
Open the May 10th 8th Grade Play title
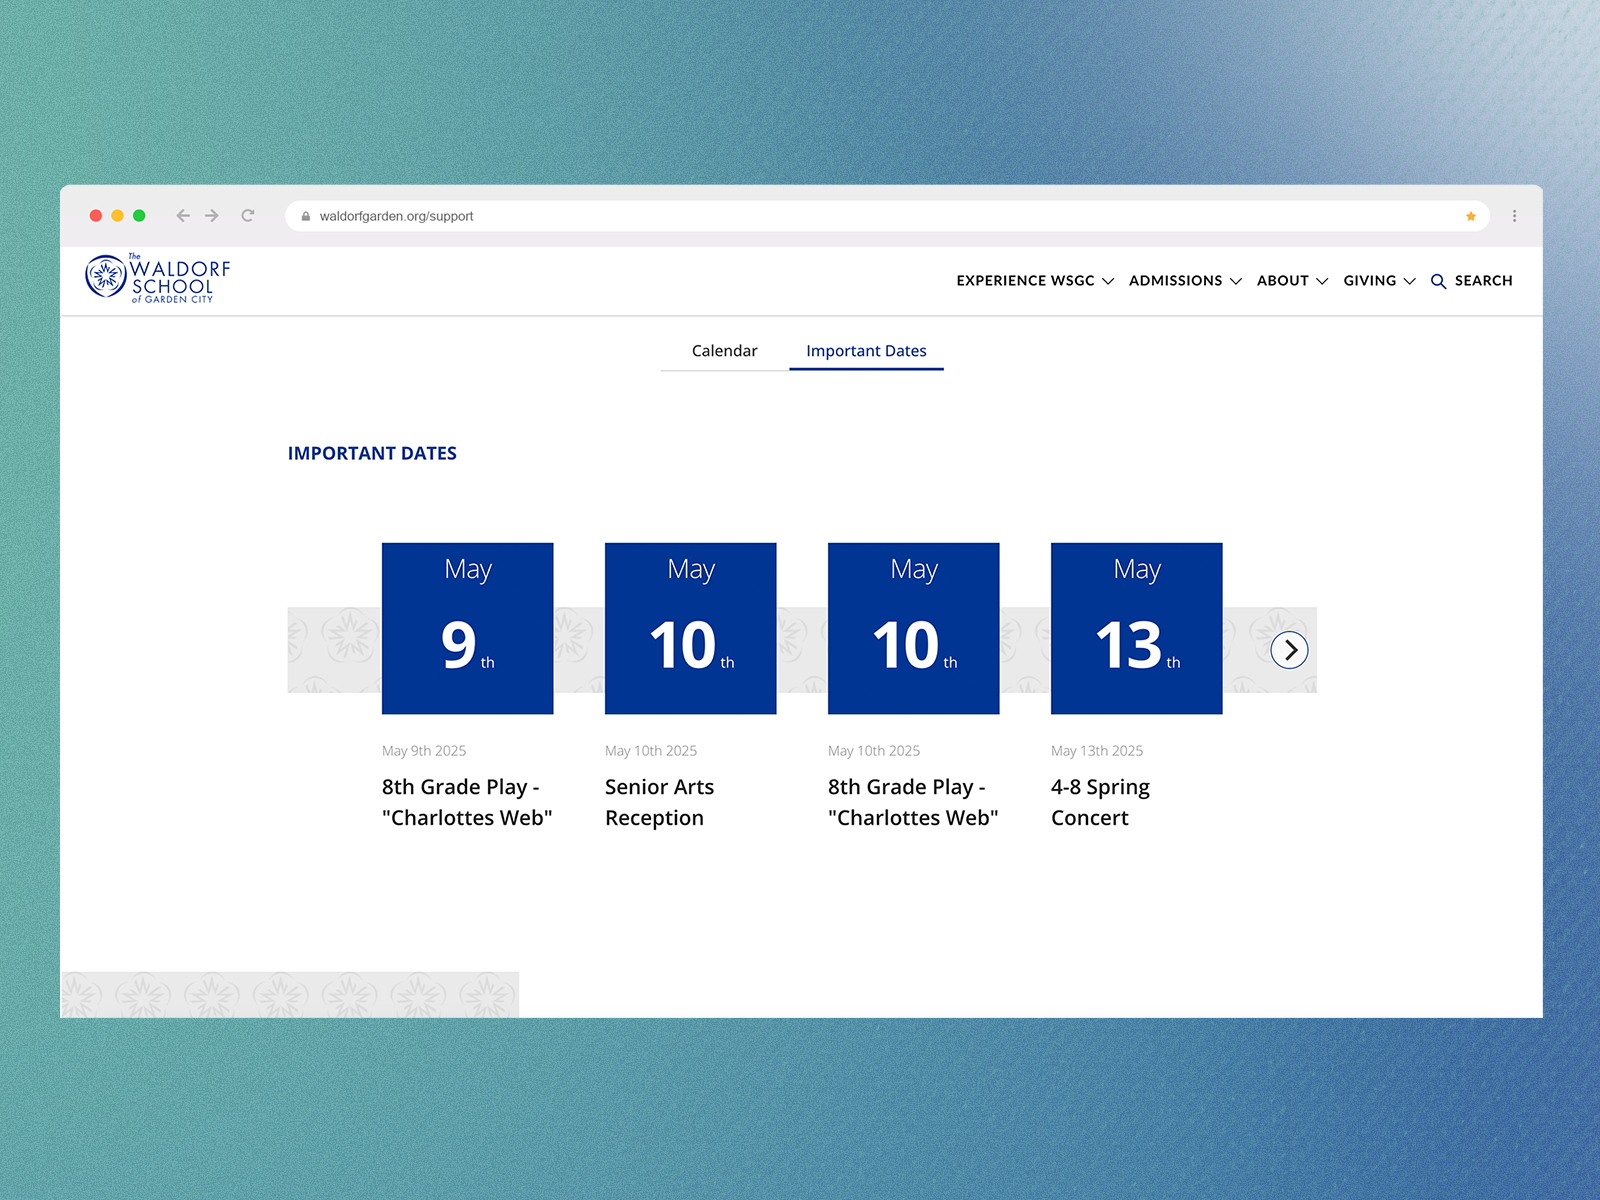coord(913,802)
